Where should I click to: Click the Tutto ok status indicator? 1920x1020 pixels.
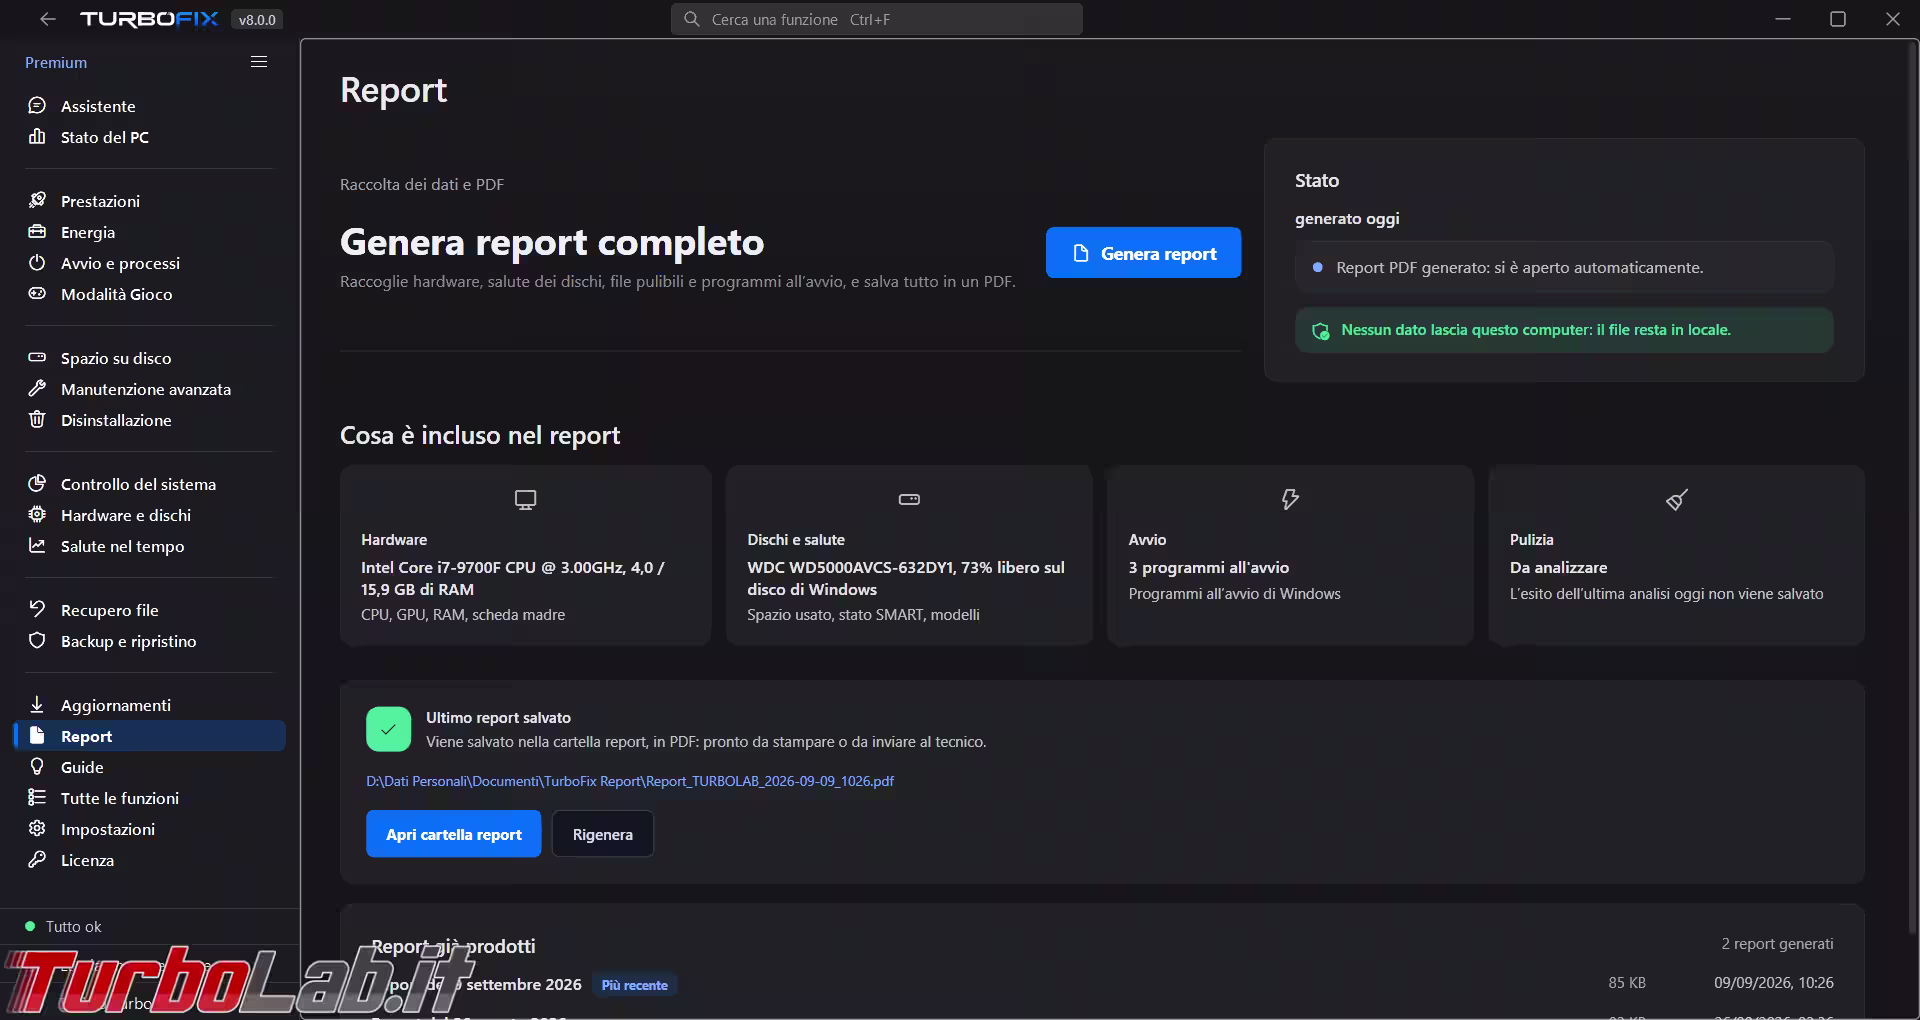[x=63, y=926]
